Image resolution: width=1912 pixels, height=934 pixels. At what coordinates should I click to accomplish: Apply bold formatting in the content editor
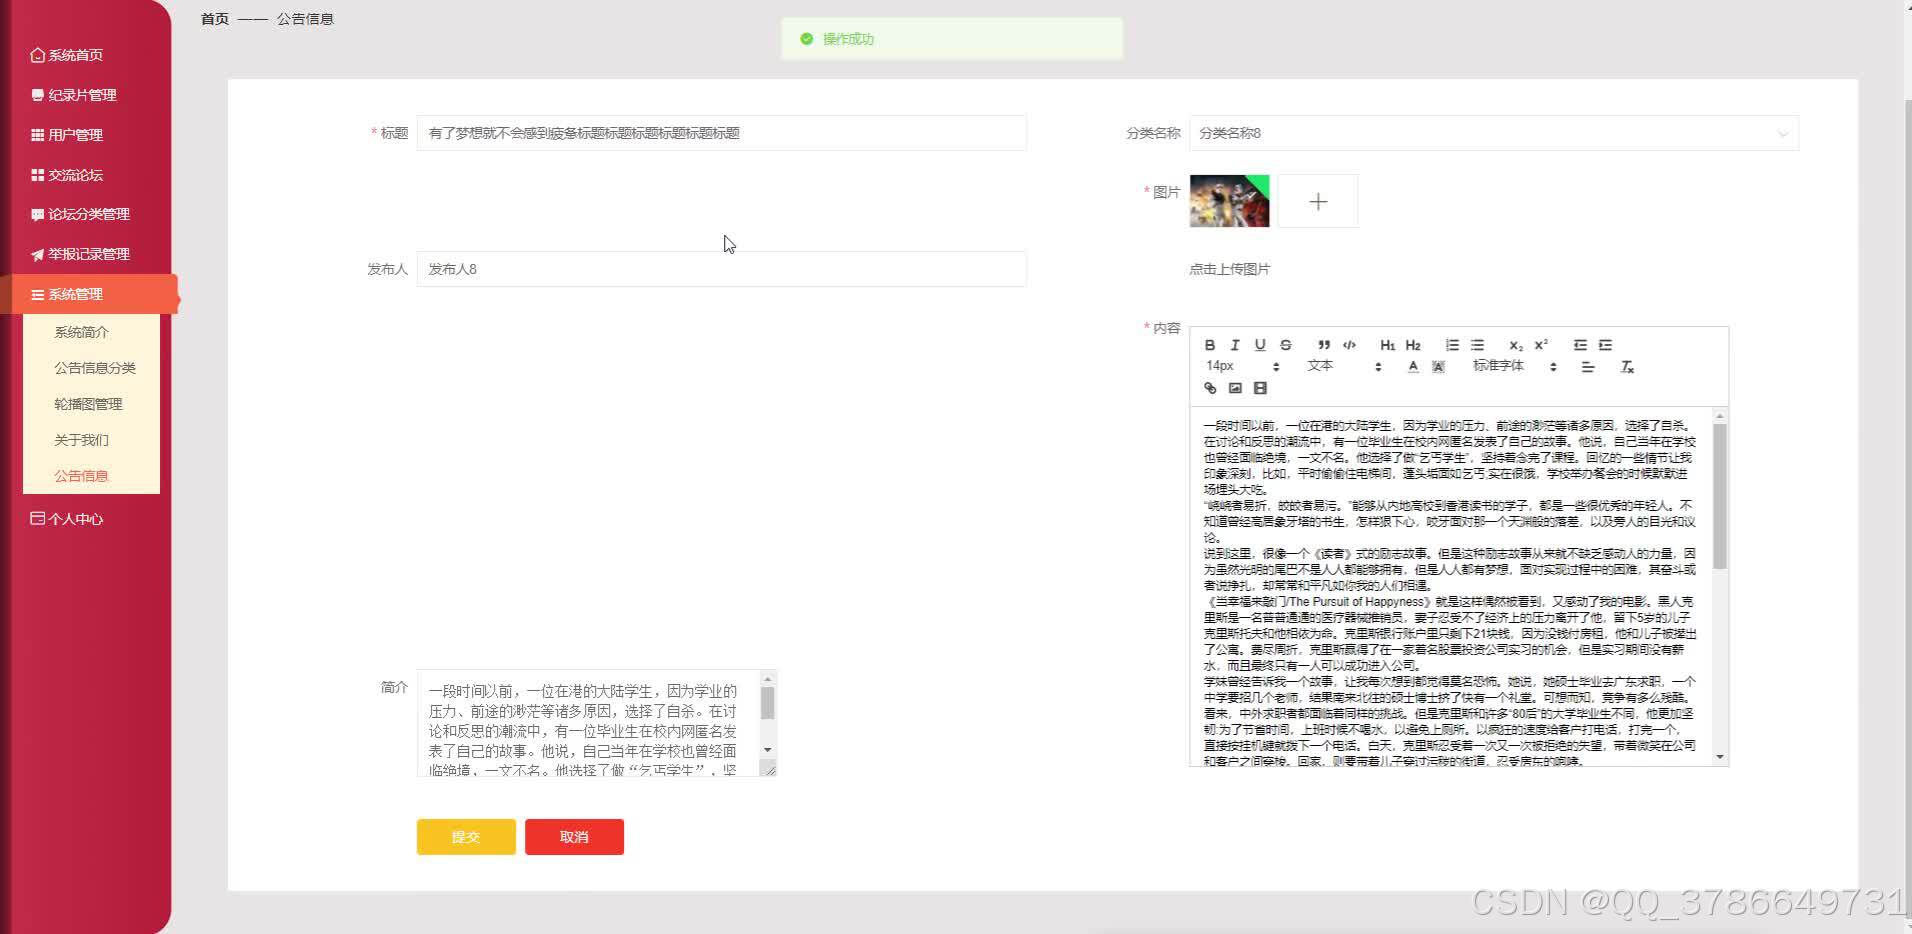pos(1210,345)
